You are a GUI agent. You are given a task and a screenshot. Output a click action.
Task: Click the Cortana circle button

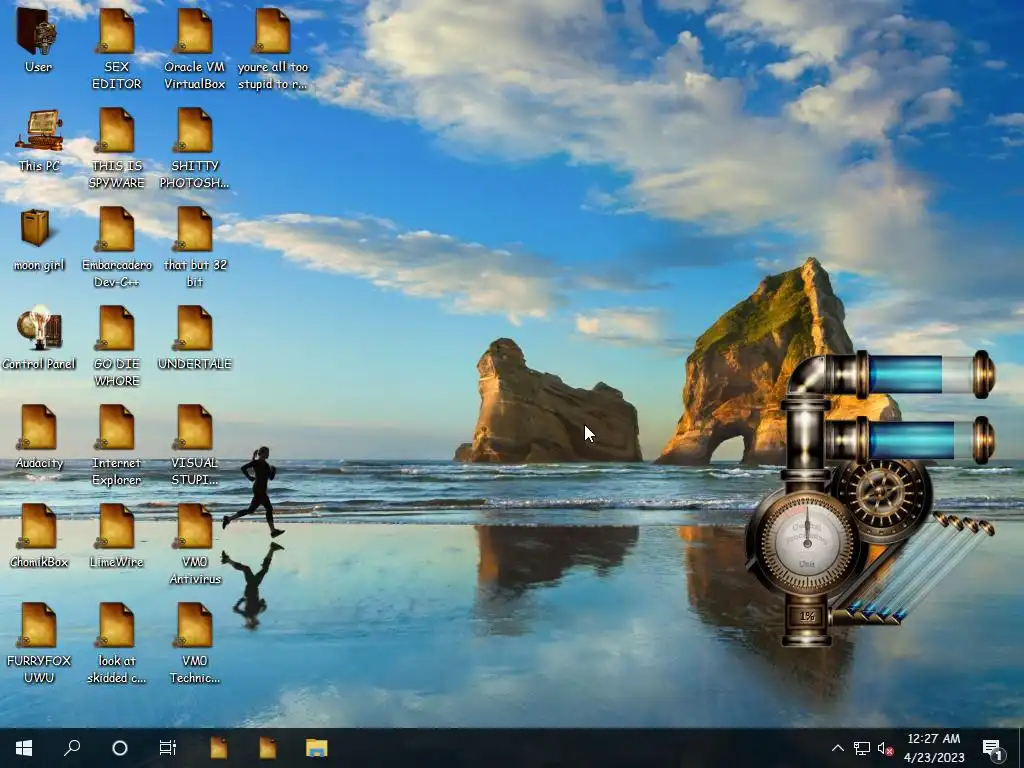click(120, 748)
